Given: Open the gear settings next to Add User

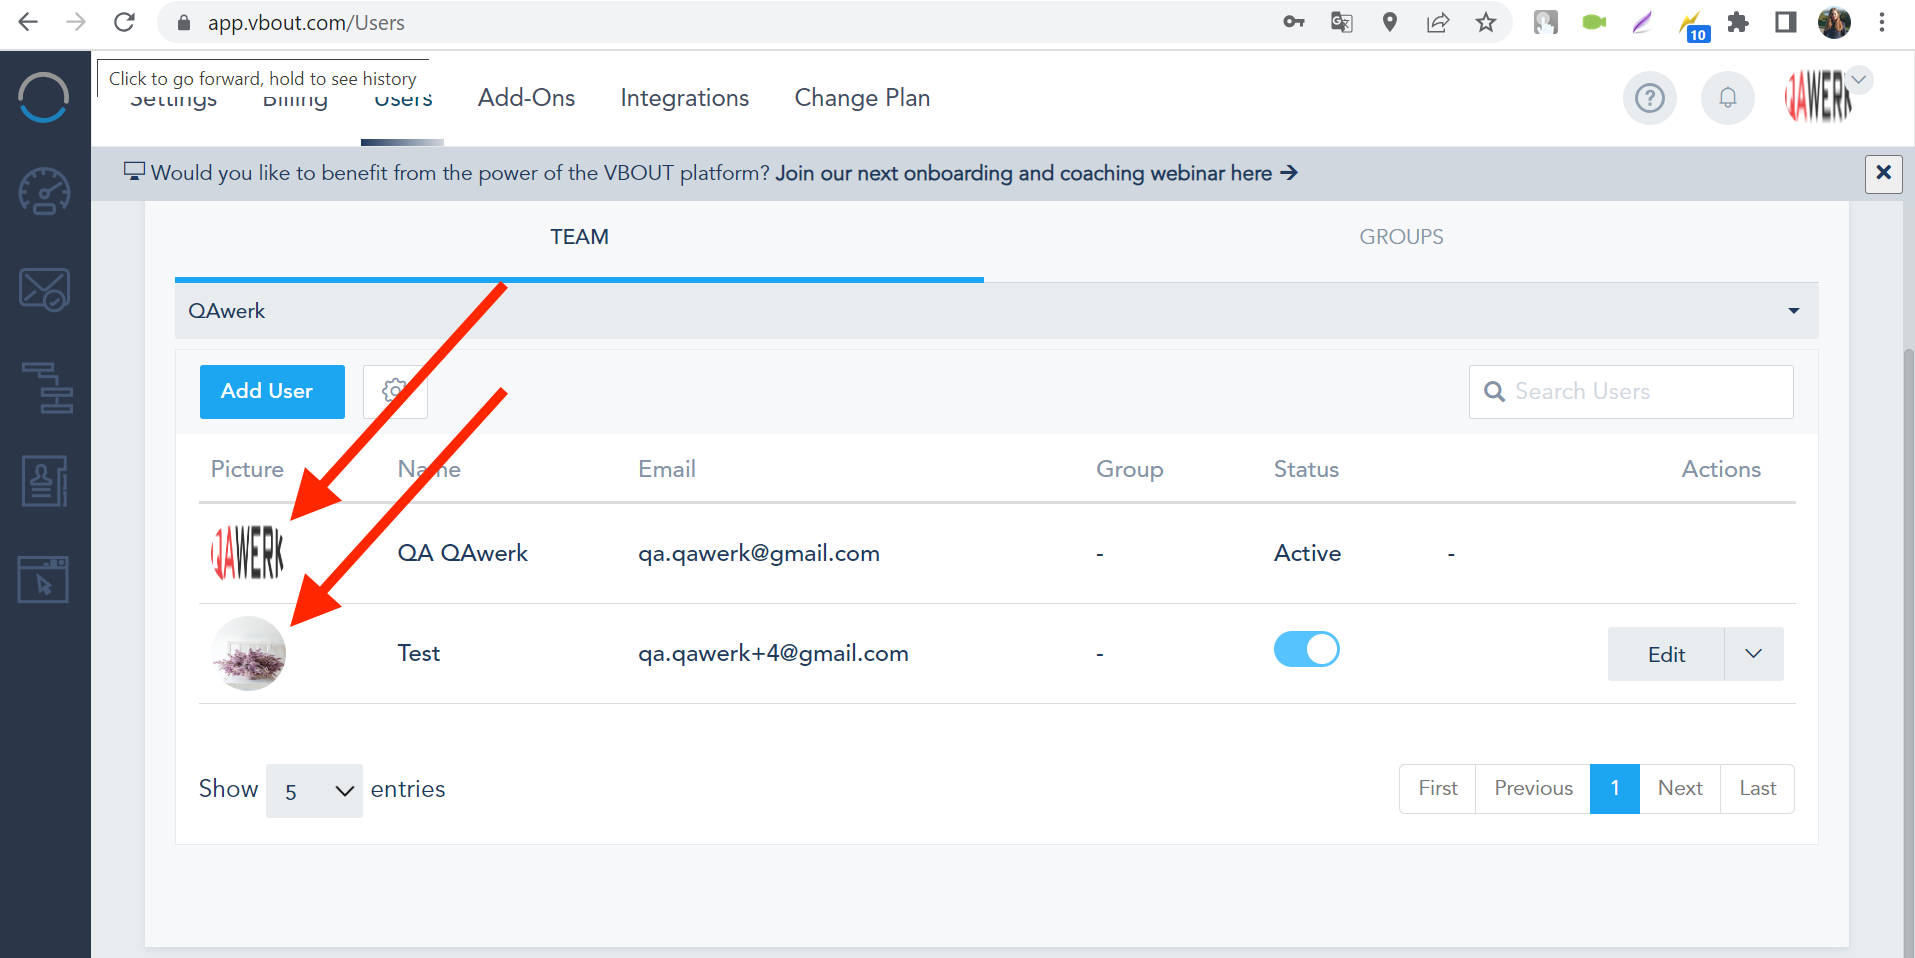Looking at the screenshot, I should (x=395, y=391).
